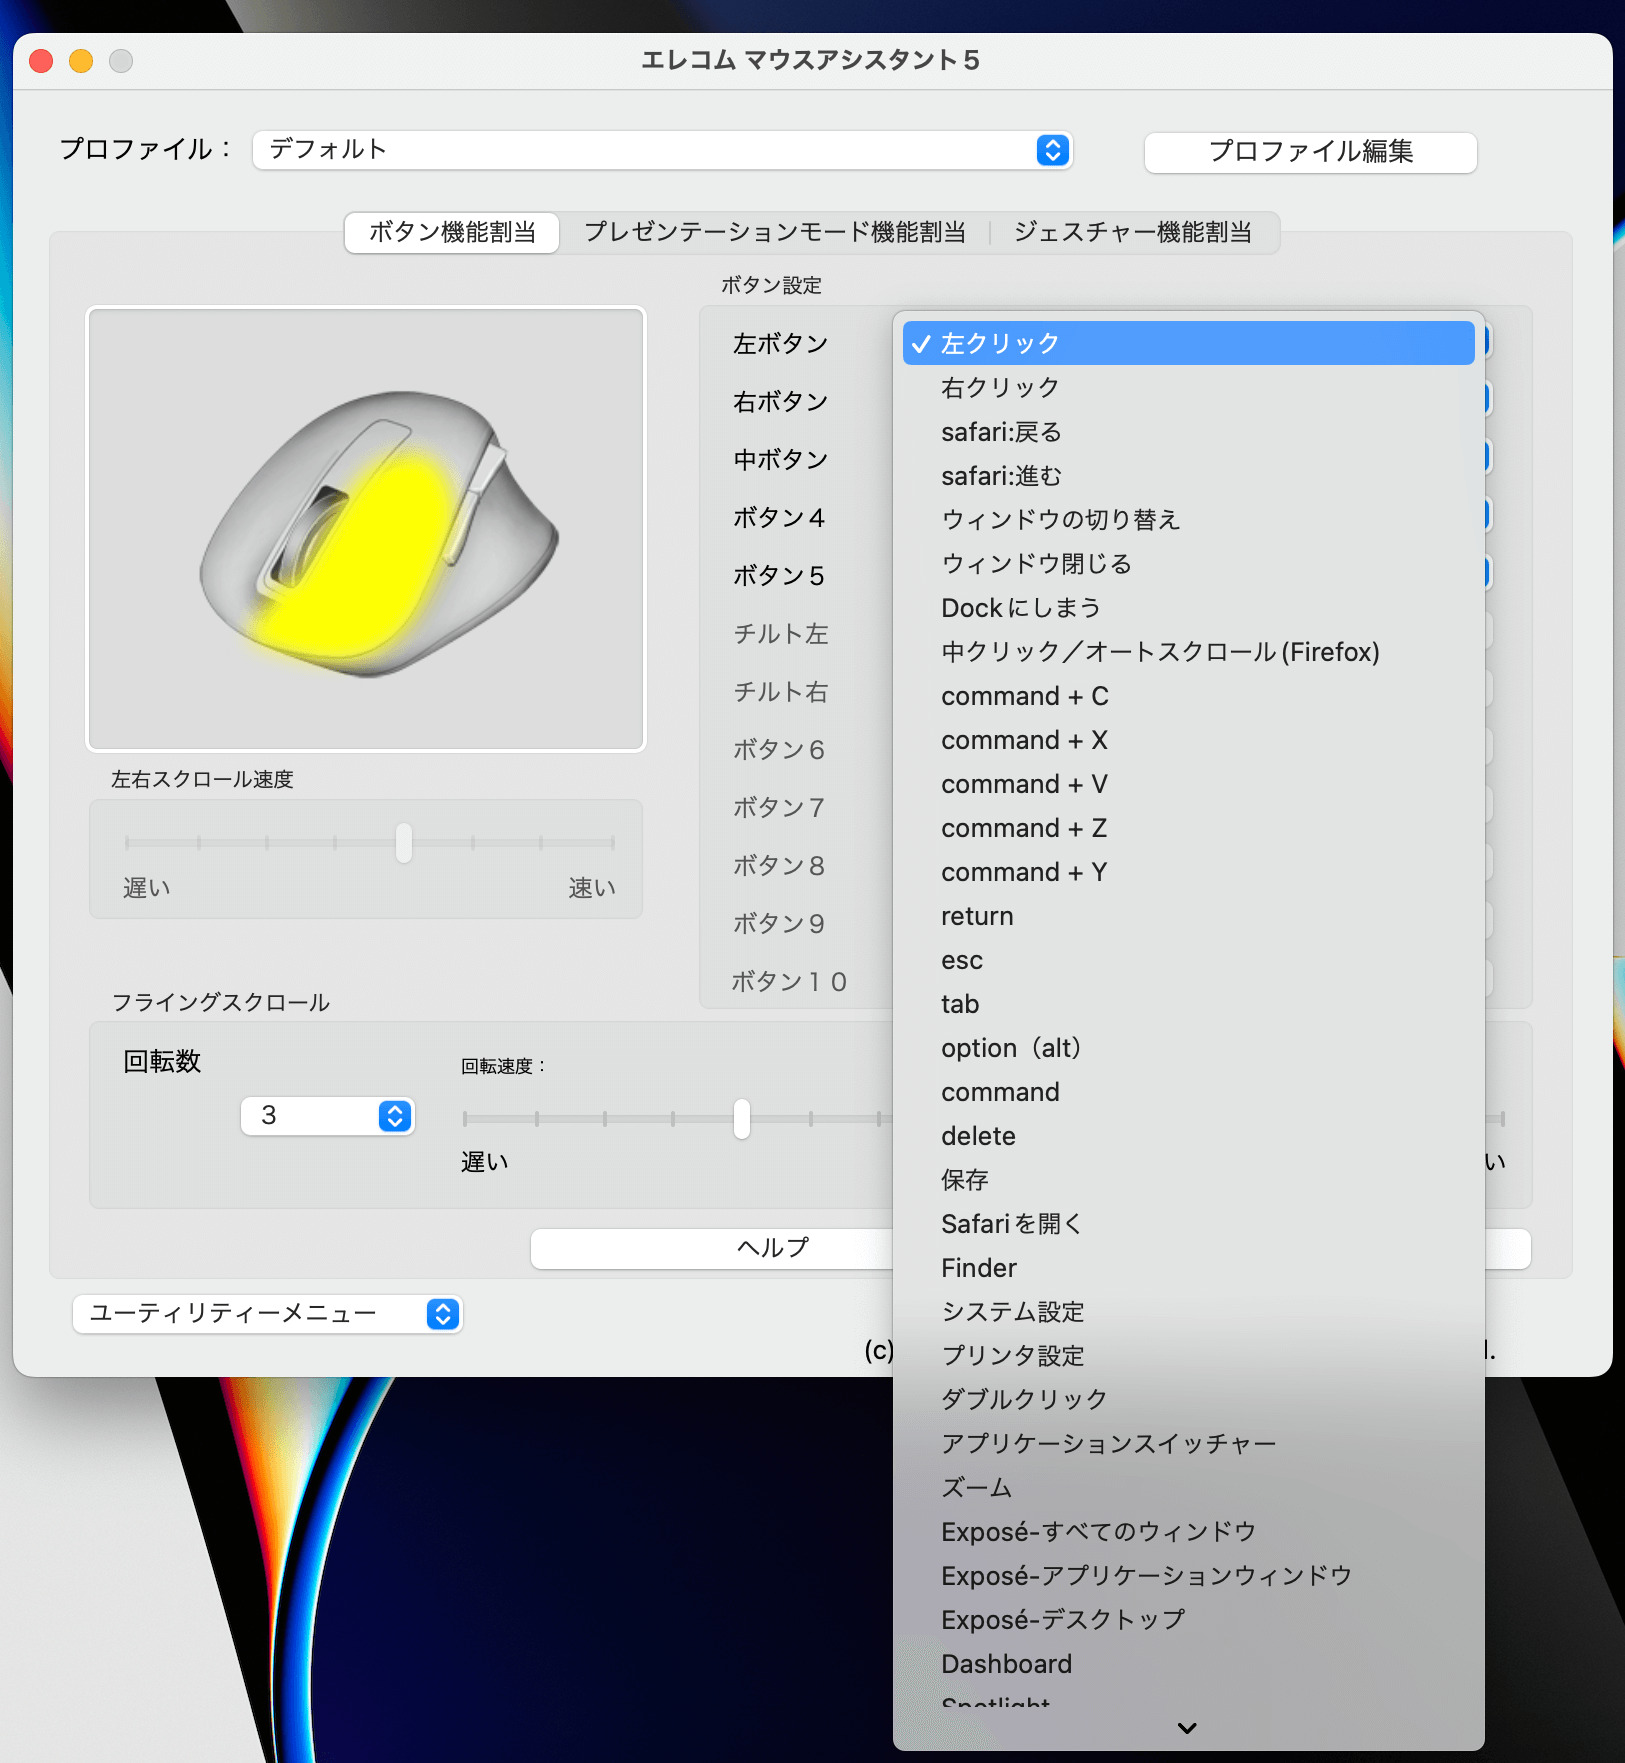Pick the standalone command entry
1625x1763 pixels.
click(1188, 1091)
